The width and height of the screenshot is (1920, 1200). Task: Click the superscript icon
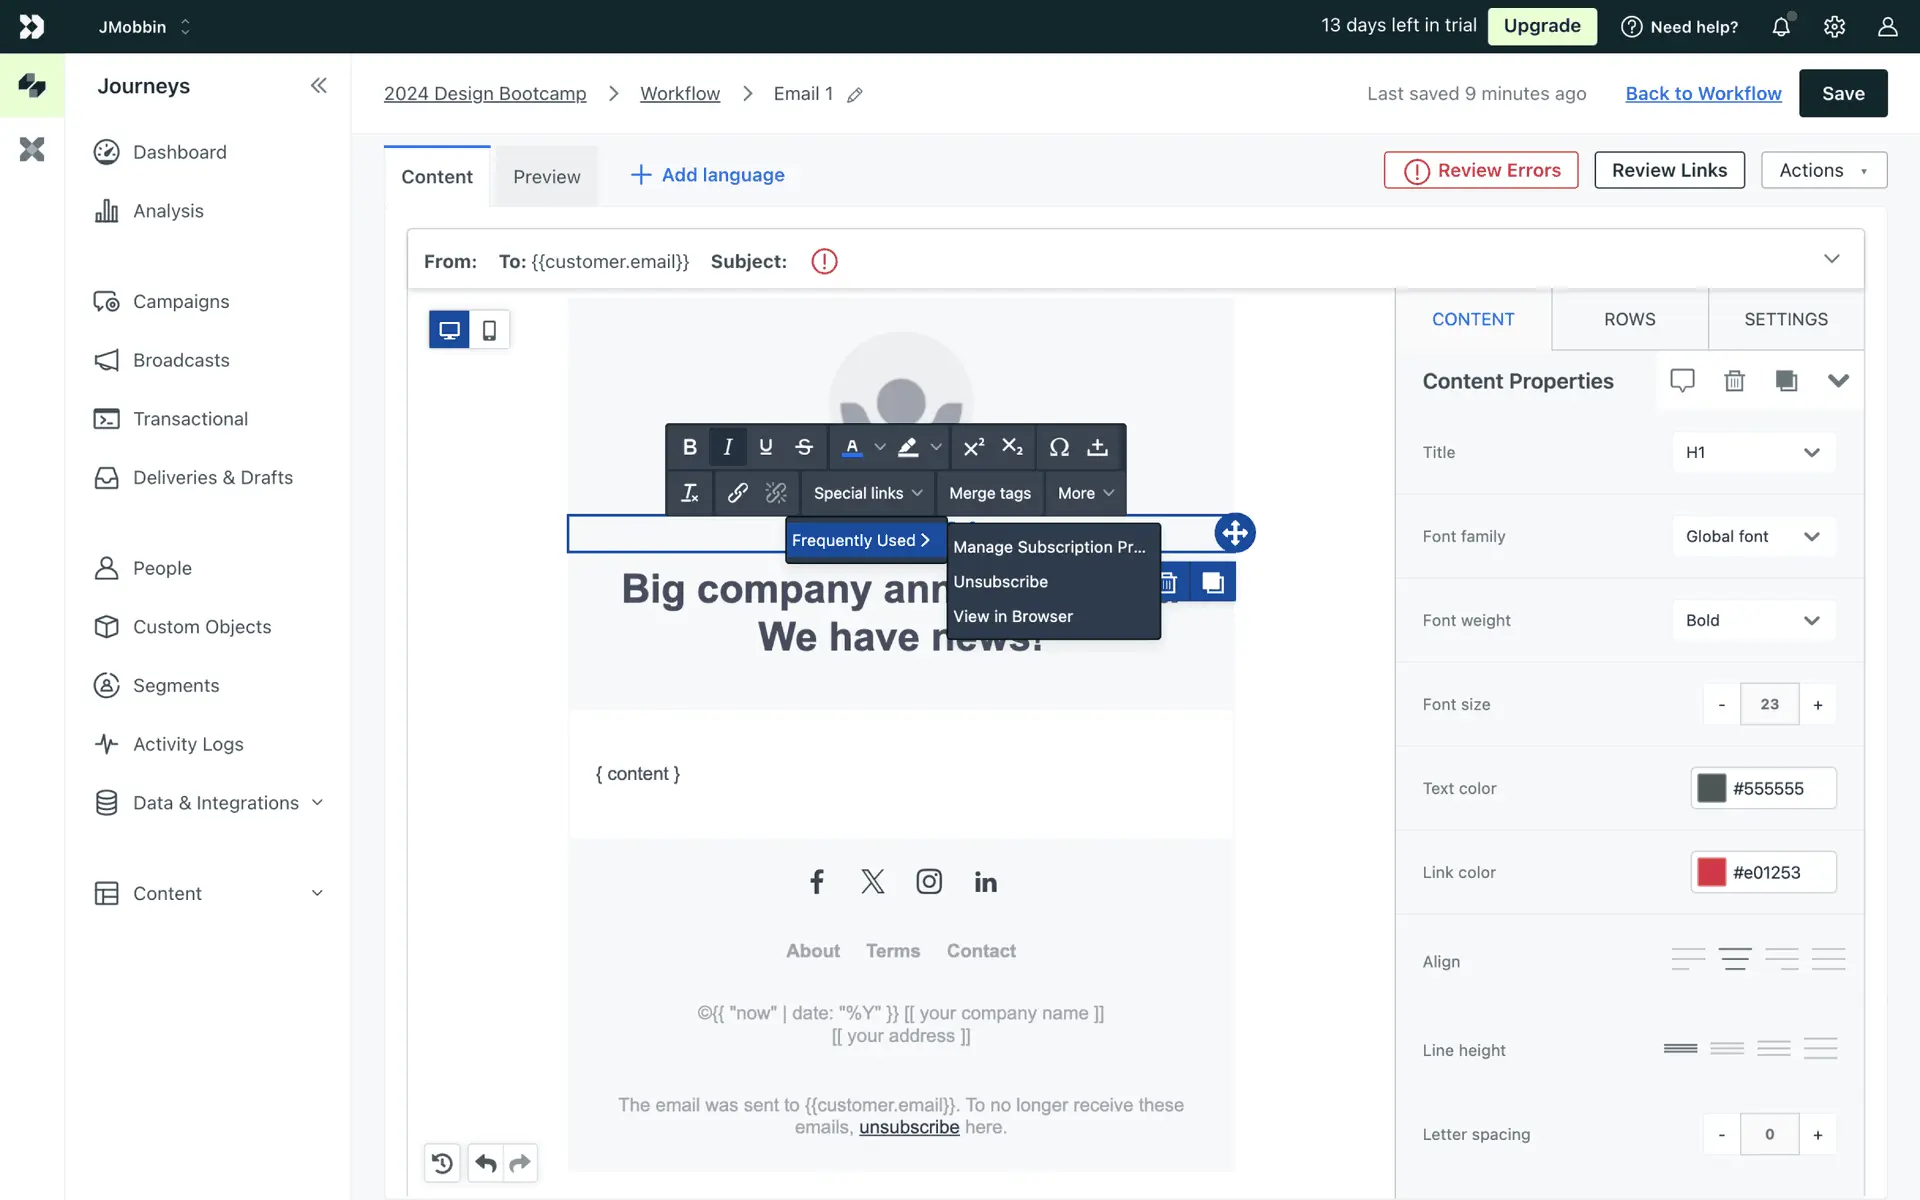coord(973,447)
